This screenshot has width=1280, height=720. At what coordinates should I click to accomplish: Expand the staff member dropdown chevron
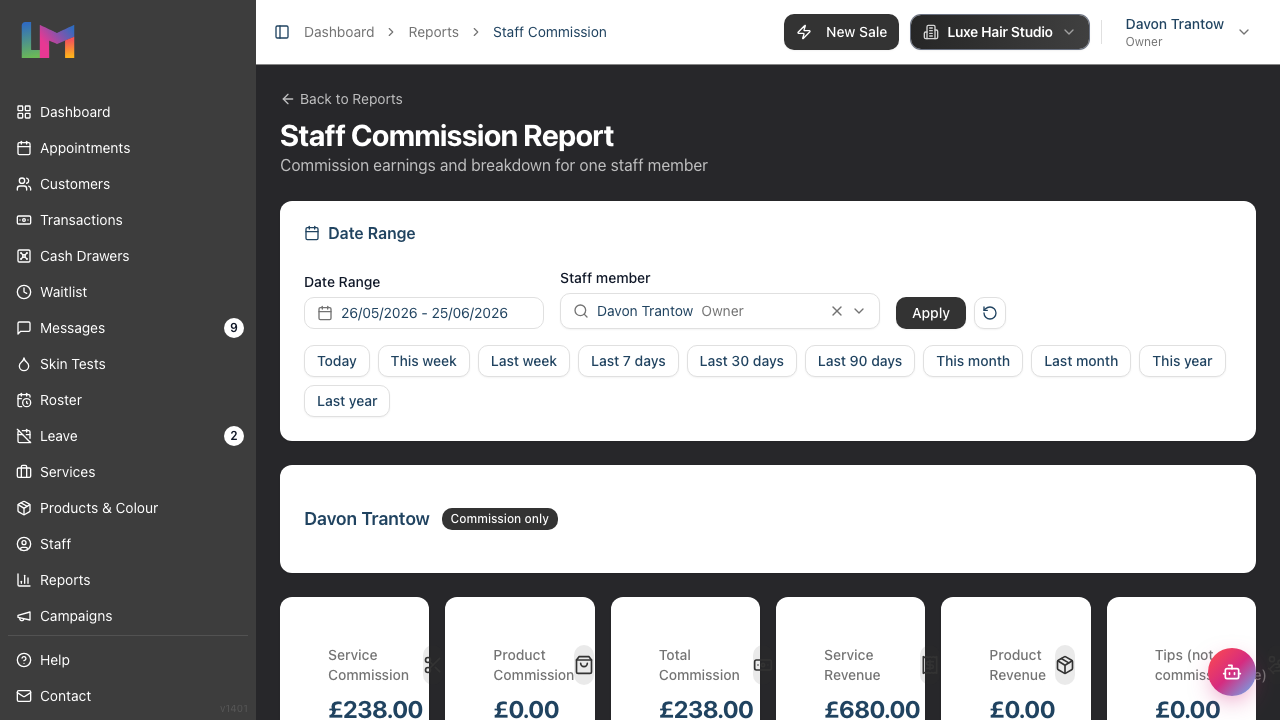[x=859, y=311]
